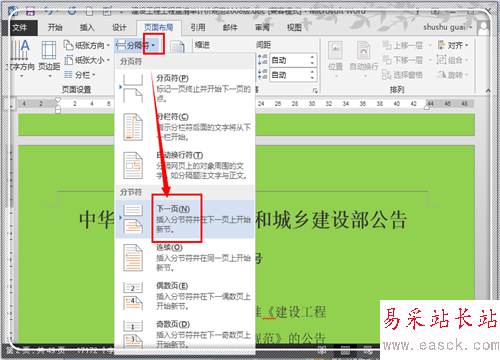Select the 页面布局 (Page Layout) tab
500x360 pixels.
click(159, 28)
